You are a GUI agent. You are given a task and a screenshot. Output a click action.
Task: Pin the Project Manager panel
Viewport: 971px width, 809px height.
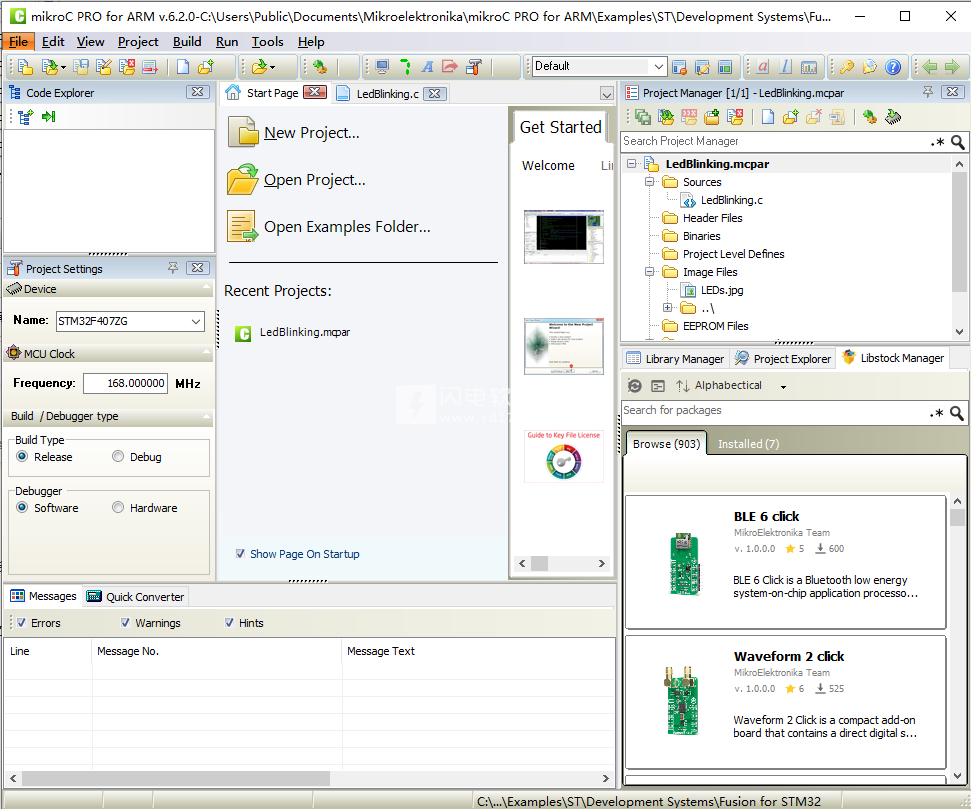pyautogui.click(x=928, y=92)
